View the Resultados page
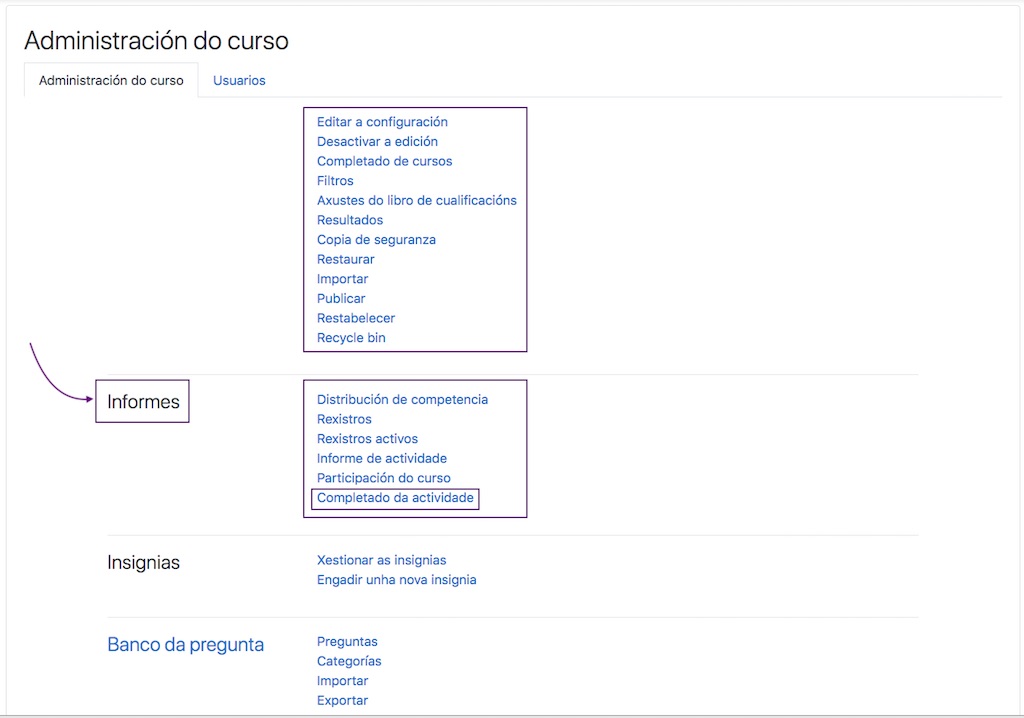The width and height of the screenshot is (1024, 718). tap(350, 219)
